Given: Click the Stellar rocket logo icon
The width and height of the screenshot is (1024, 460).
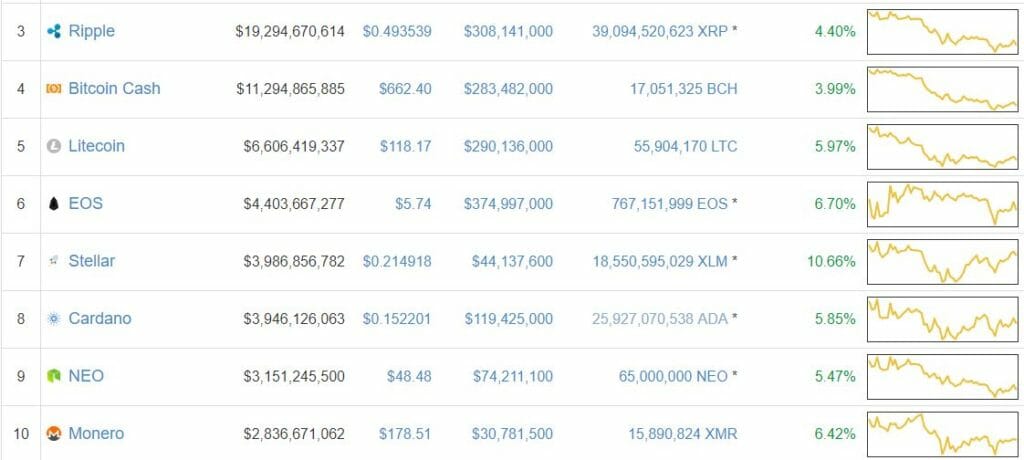Looking at the screenshot, I should tap(54, 261).
